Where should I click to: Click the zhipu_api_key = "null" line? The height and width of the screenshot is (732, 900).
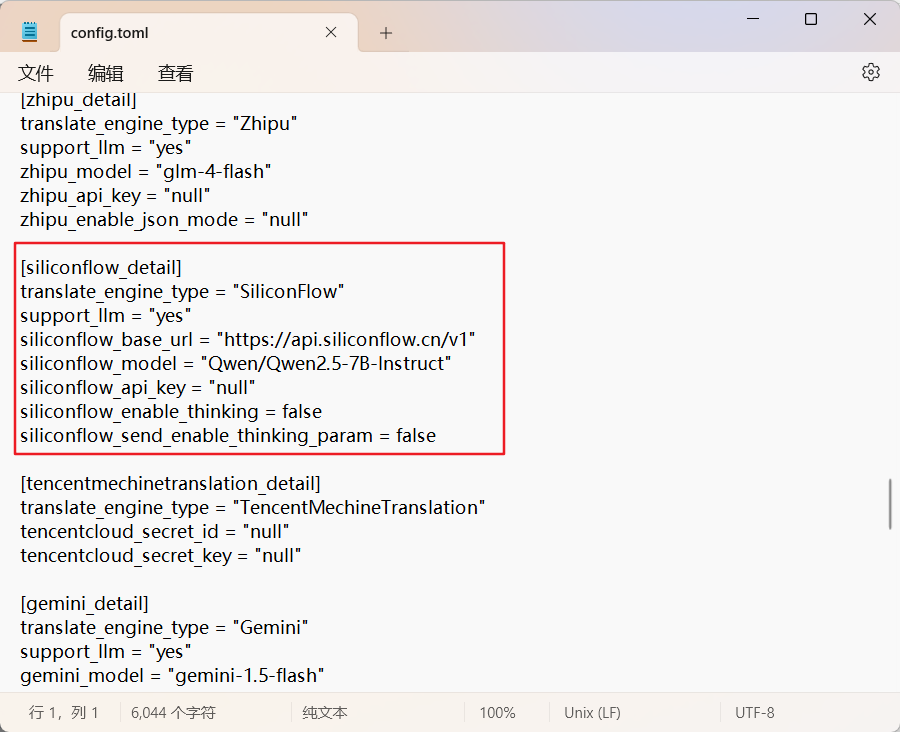point(115,196)
